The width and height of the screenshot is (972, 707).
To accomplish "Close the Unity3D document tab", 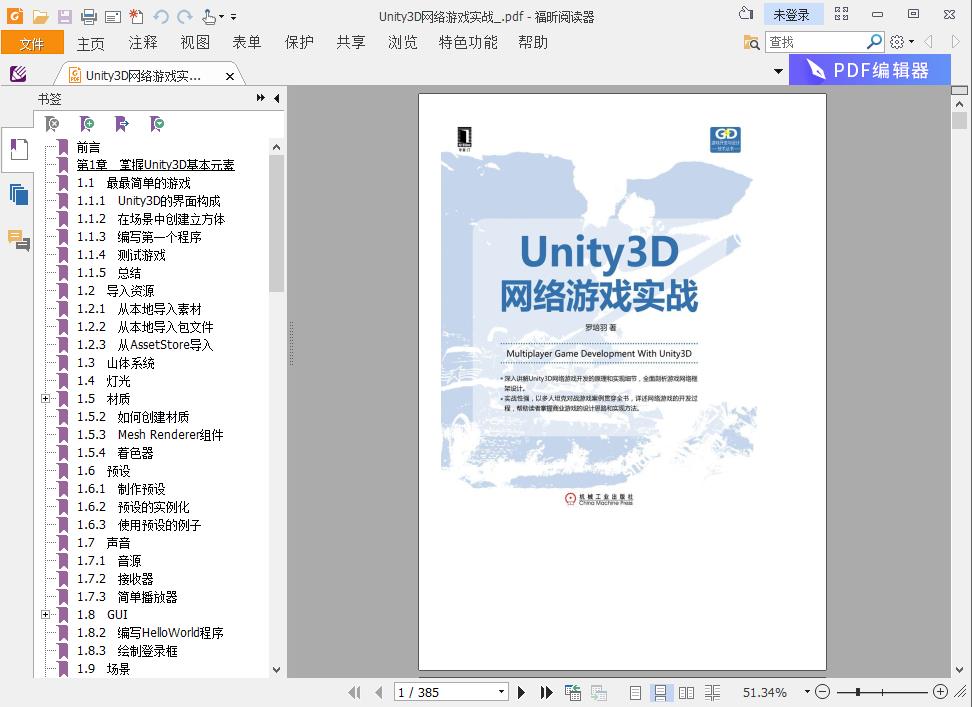I will click(230, 76).
